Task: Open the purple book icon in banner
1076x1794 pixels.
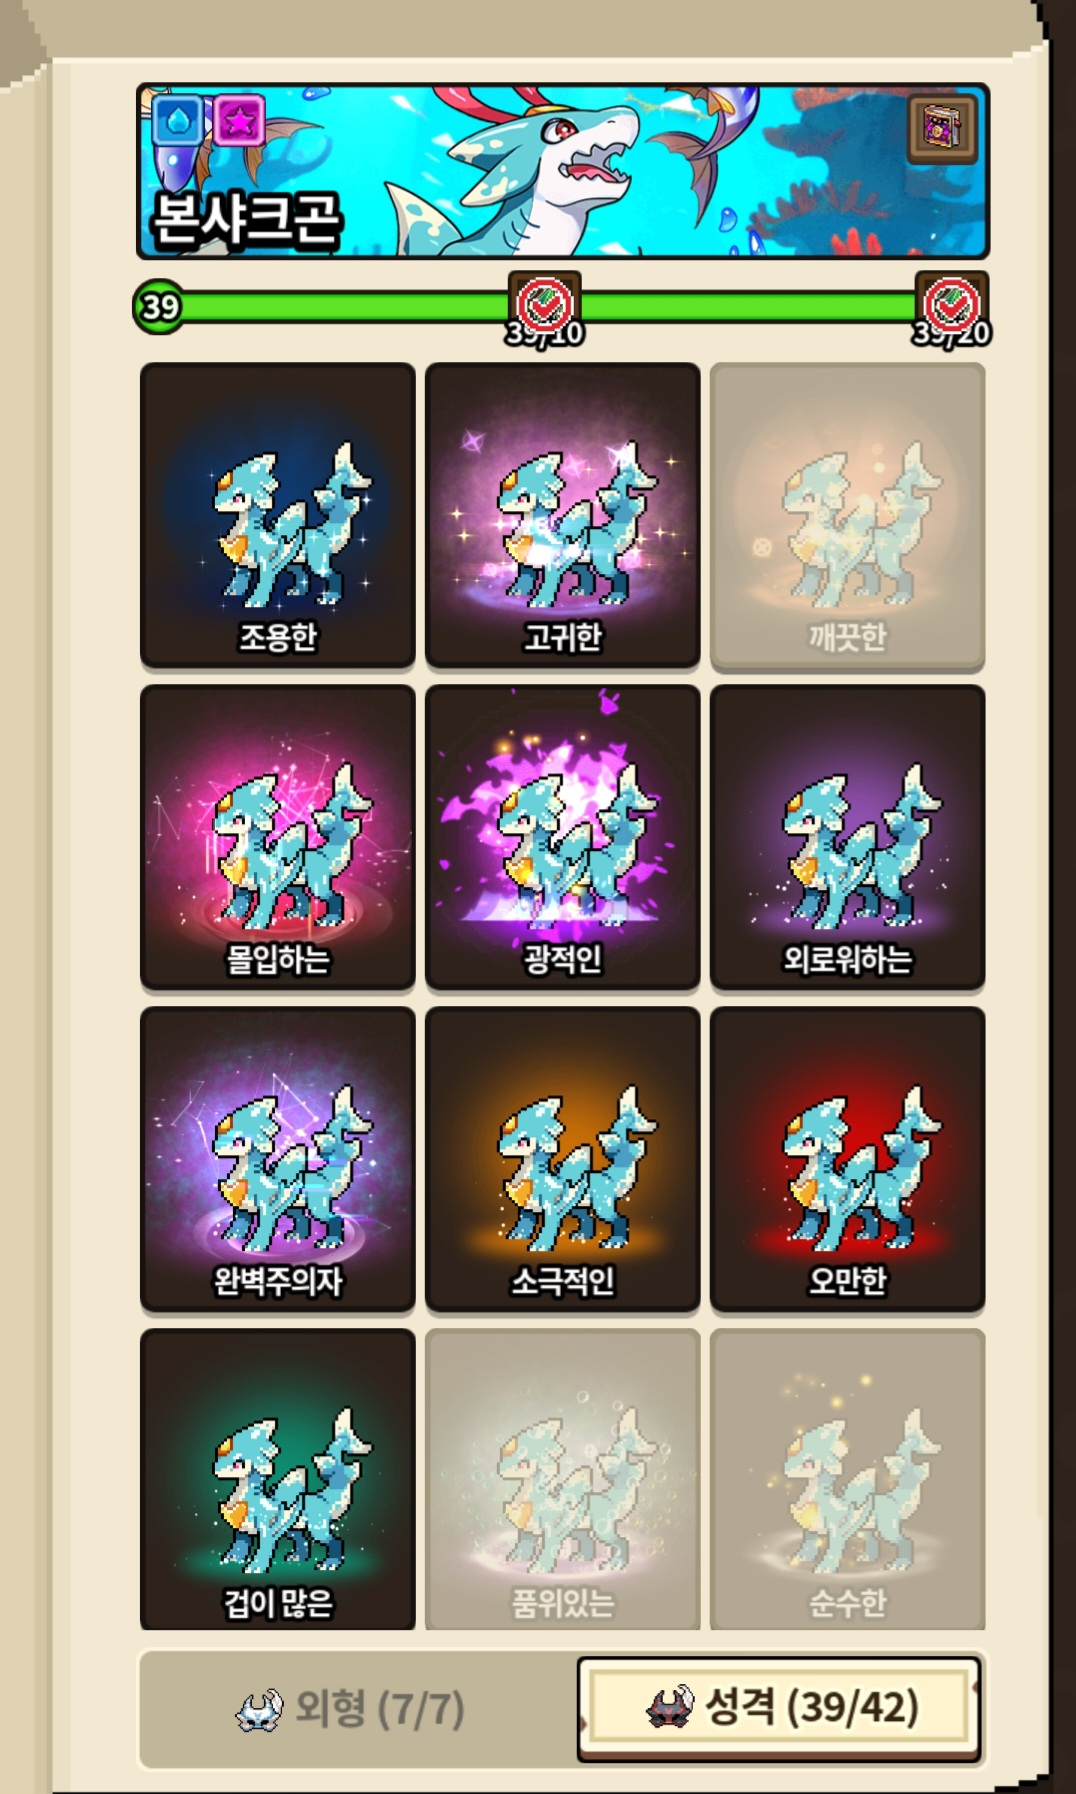Action: [x=943, y=129]
